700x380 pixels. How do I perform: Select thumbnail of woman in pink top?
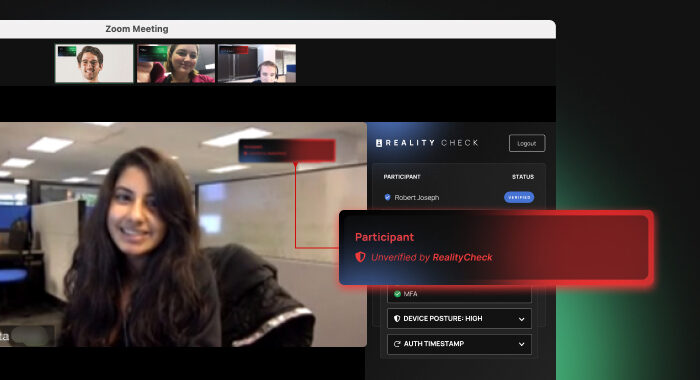click(176, 63)
